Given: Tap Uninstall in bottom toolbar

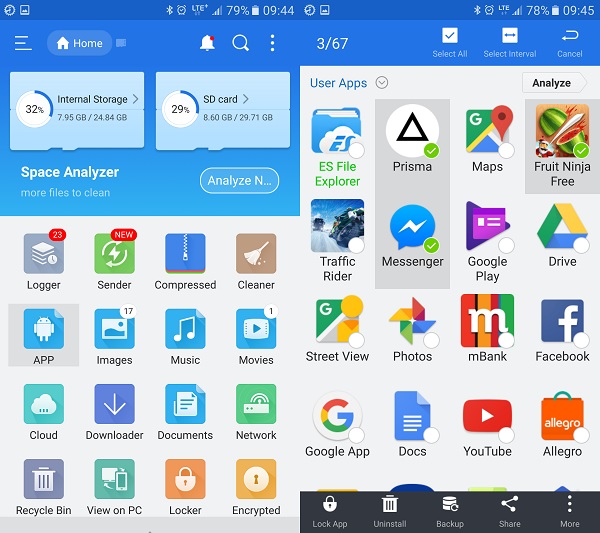Looking at the screenshot, I should (390, 512).
